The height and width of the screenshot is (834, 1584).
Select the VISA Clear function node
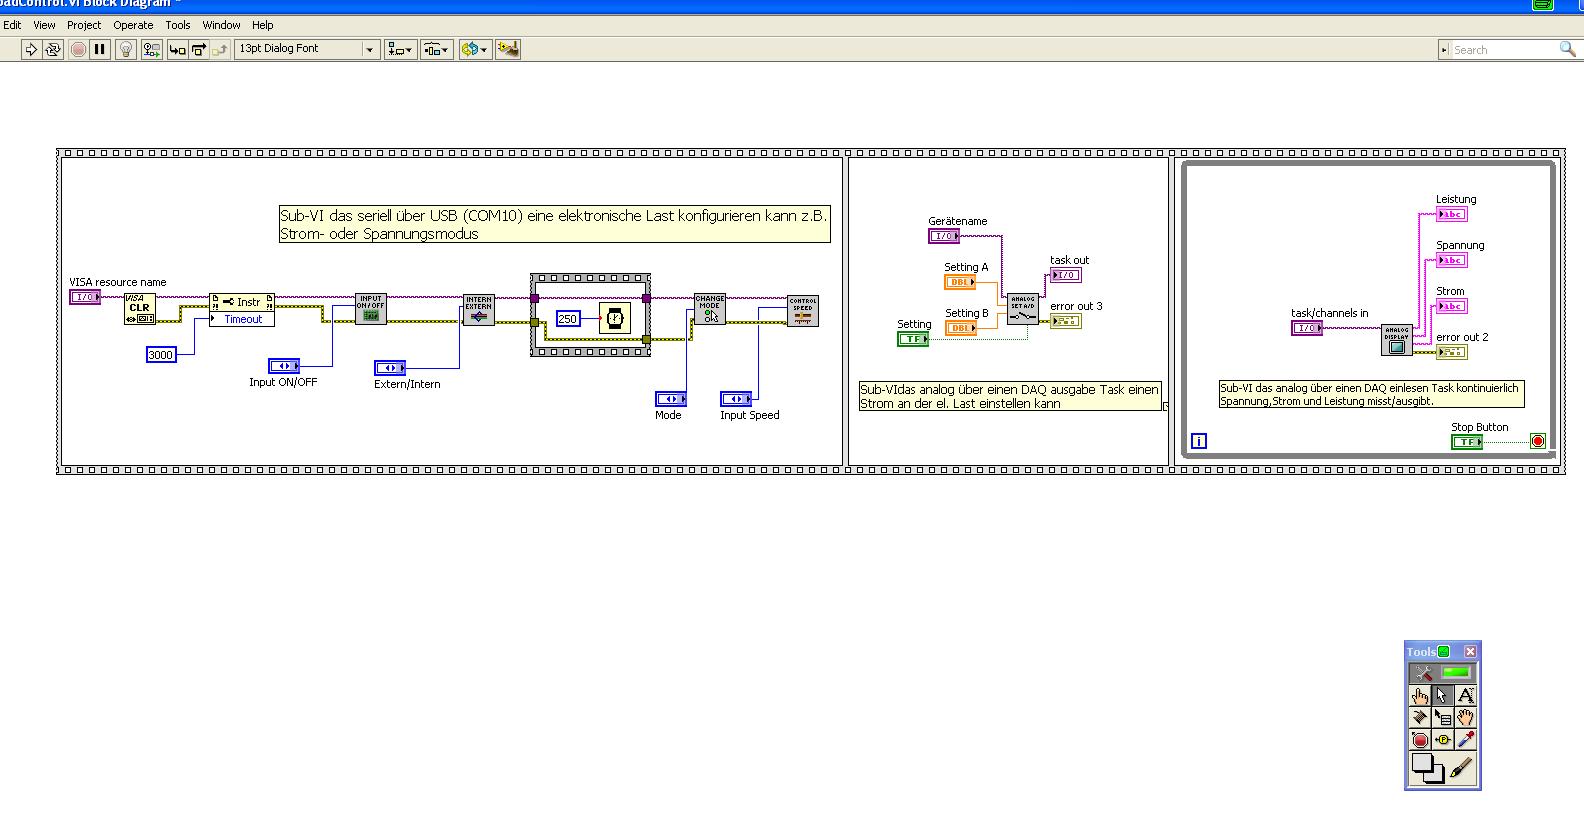140,309
